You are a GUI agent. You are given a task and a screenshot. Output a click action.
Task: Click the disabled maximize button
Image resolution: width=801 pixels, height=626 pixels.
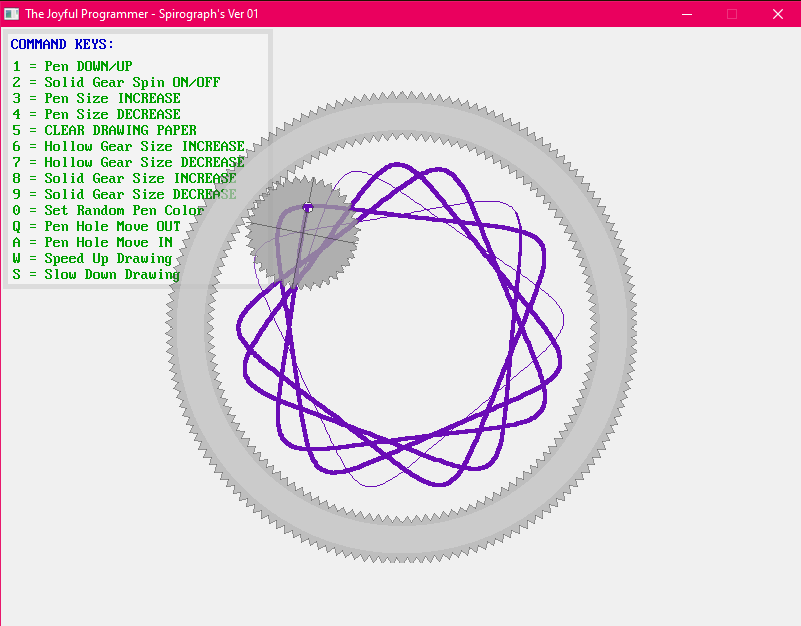[732, 14]
